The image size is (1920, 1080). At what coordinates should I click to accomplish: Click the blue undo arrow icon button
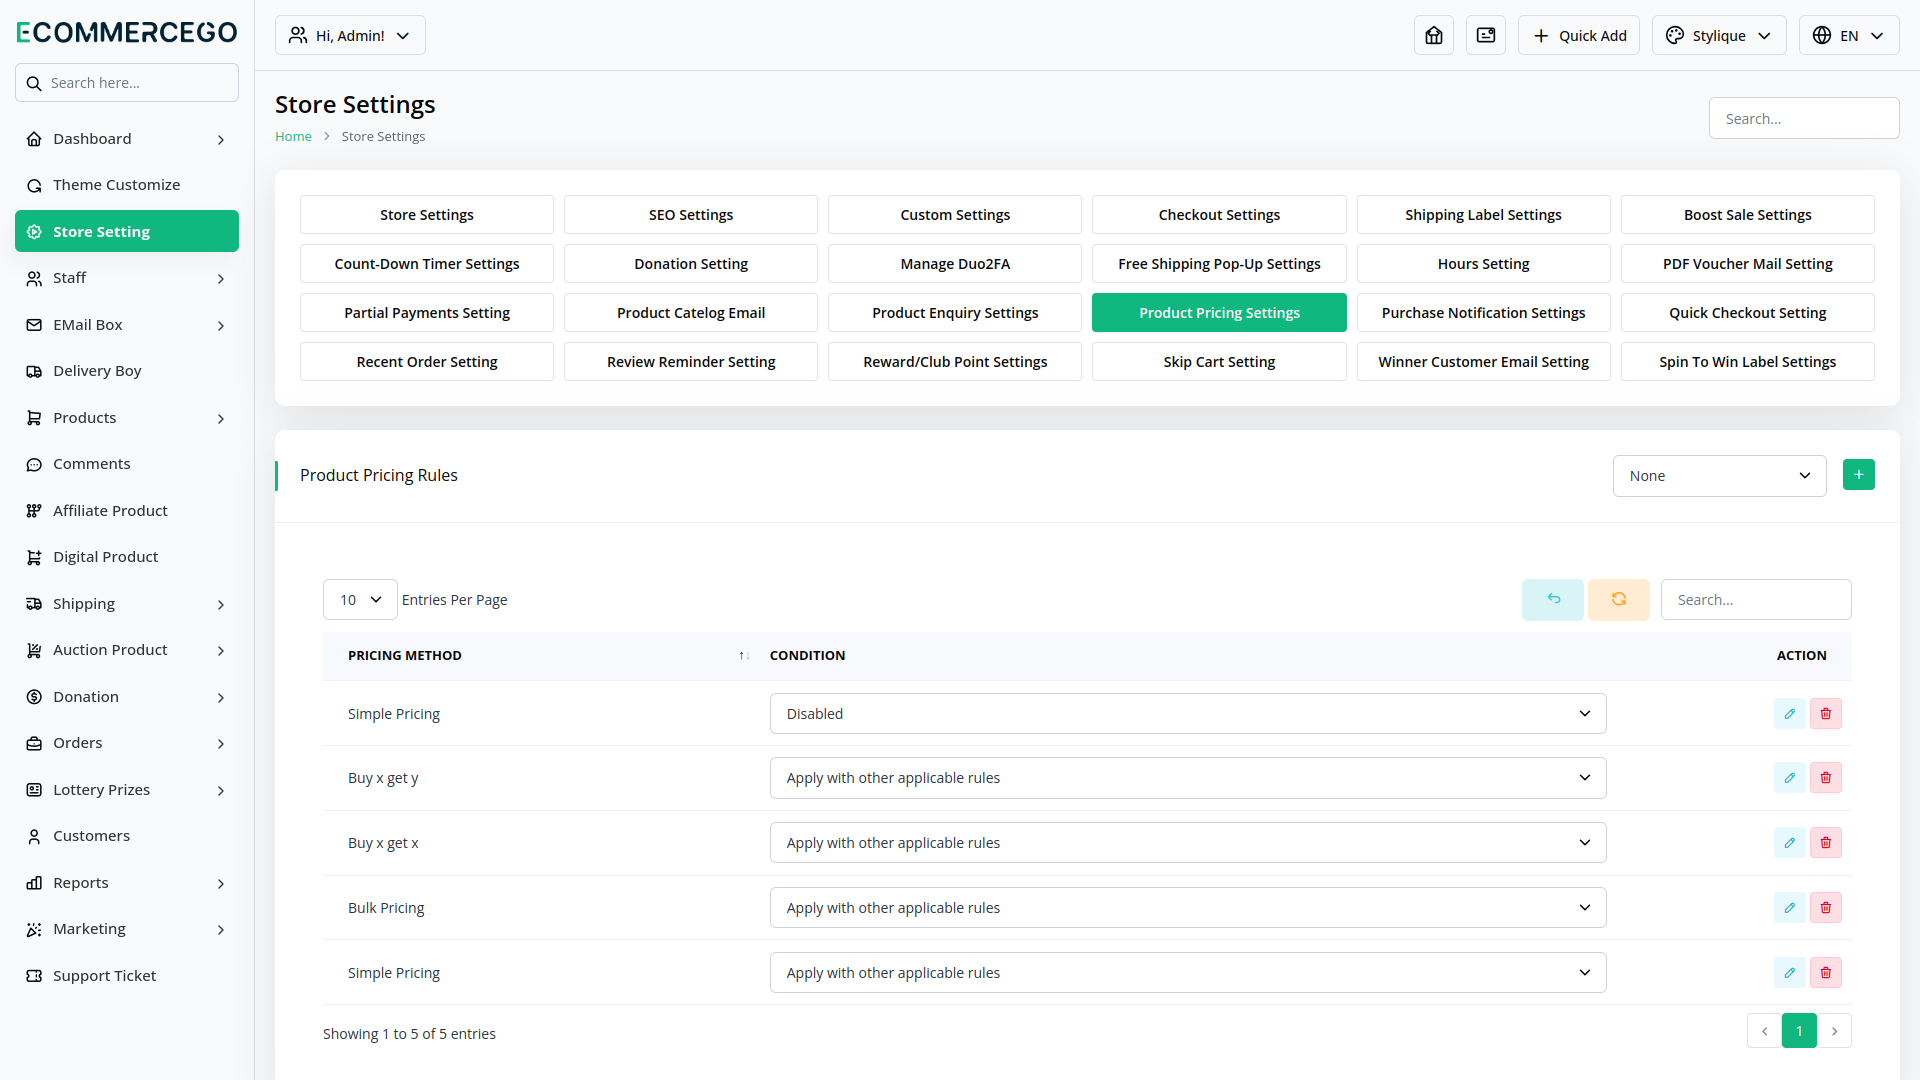[x=1553, y=600]
